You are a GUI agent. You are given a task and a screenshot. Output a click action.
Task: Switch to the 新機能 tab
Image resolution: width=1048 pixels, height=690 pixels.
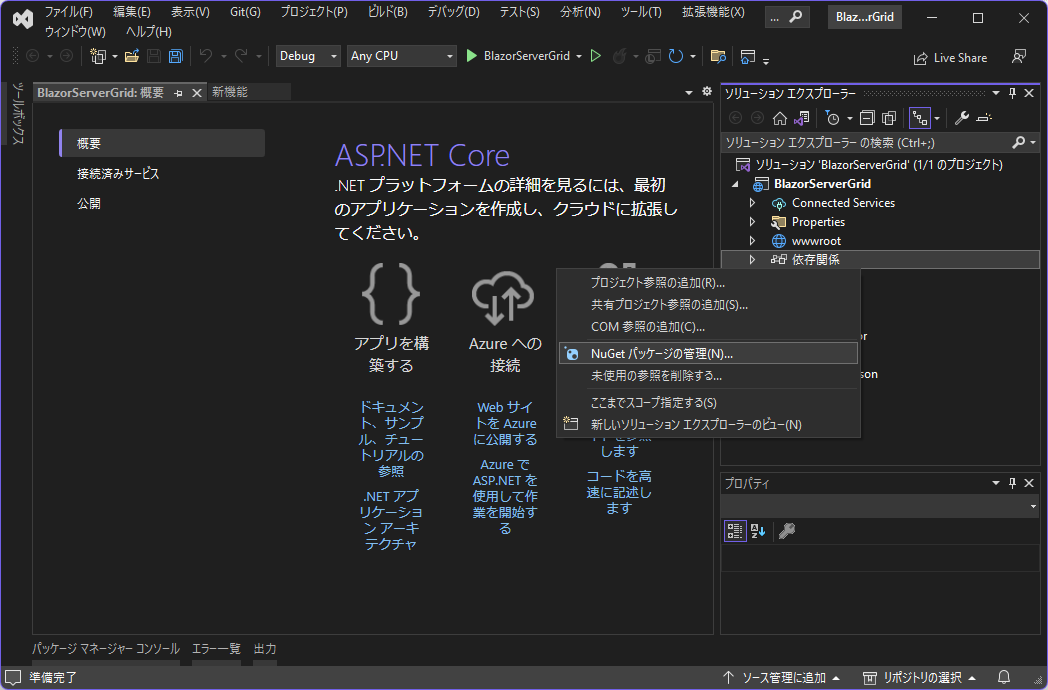[230, 92]
